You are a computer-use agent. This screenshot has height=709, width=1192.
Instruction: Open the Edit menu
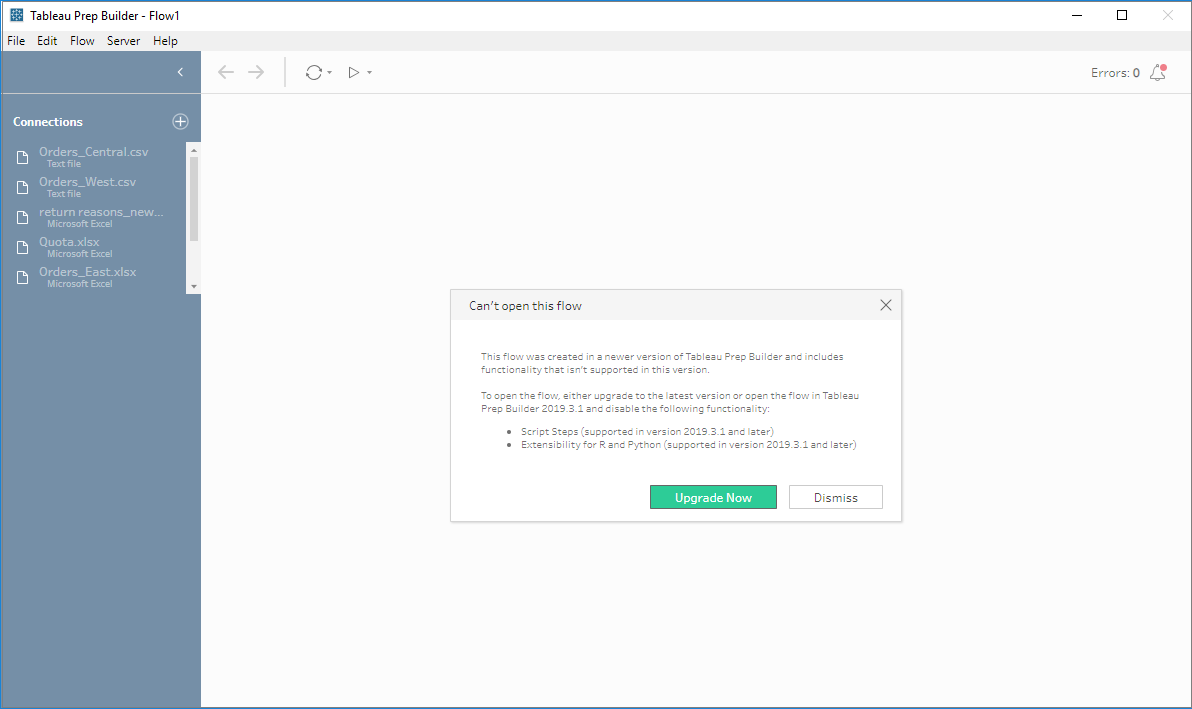click(47, 41)
